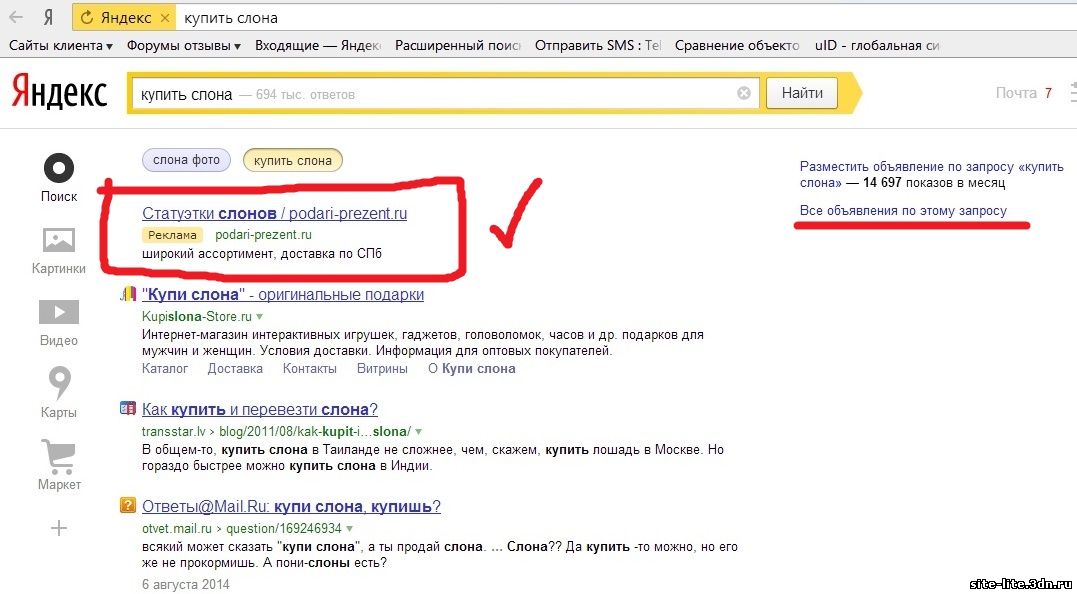Viewport: 1077px width, 594px height.
Task: Open the "Купи слона" оригинальные подарки result
Action: (x=283, y=295)
